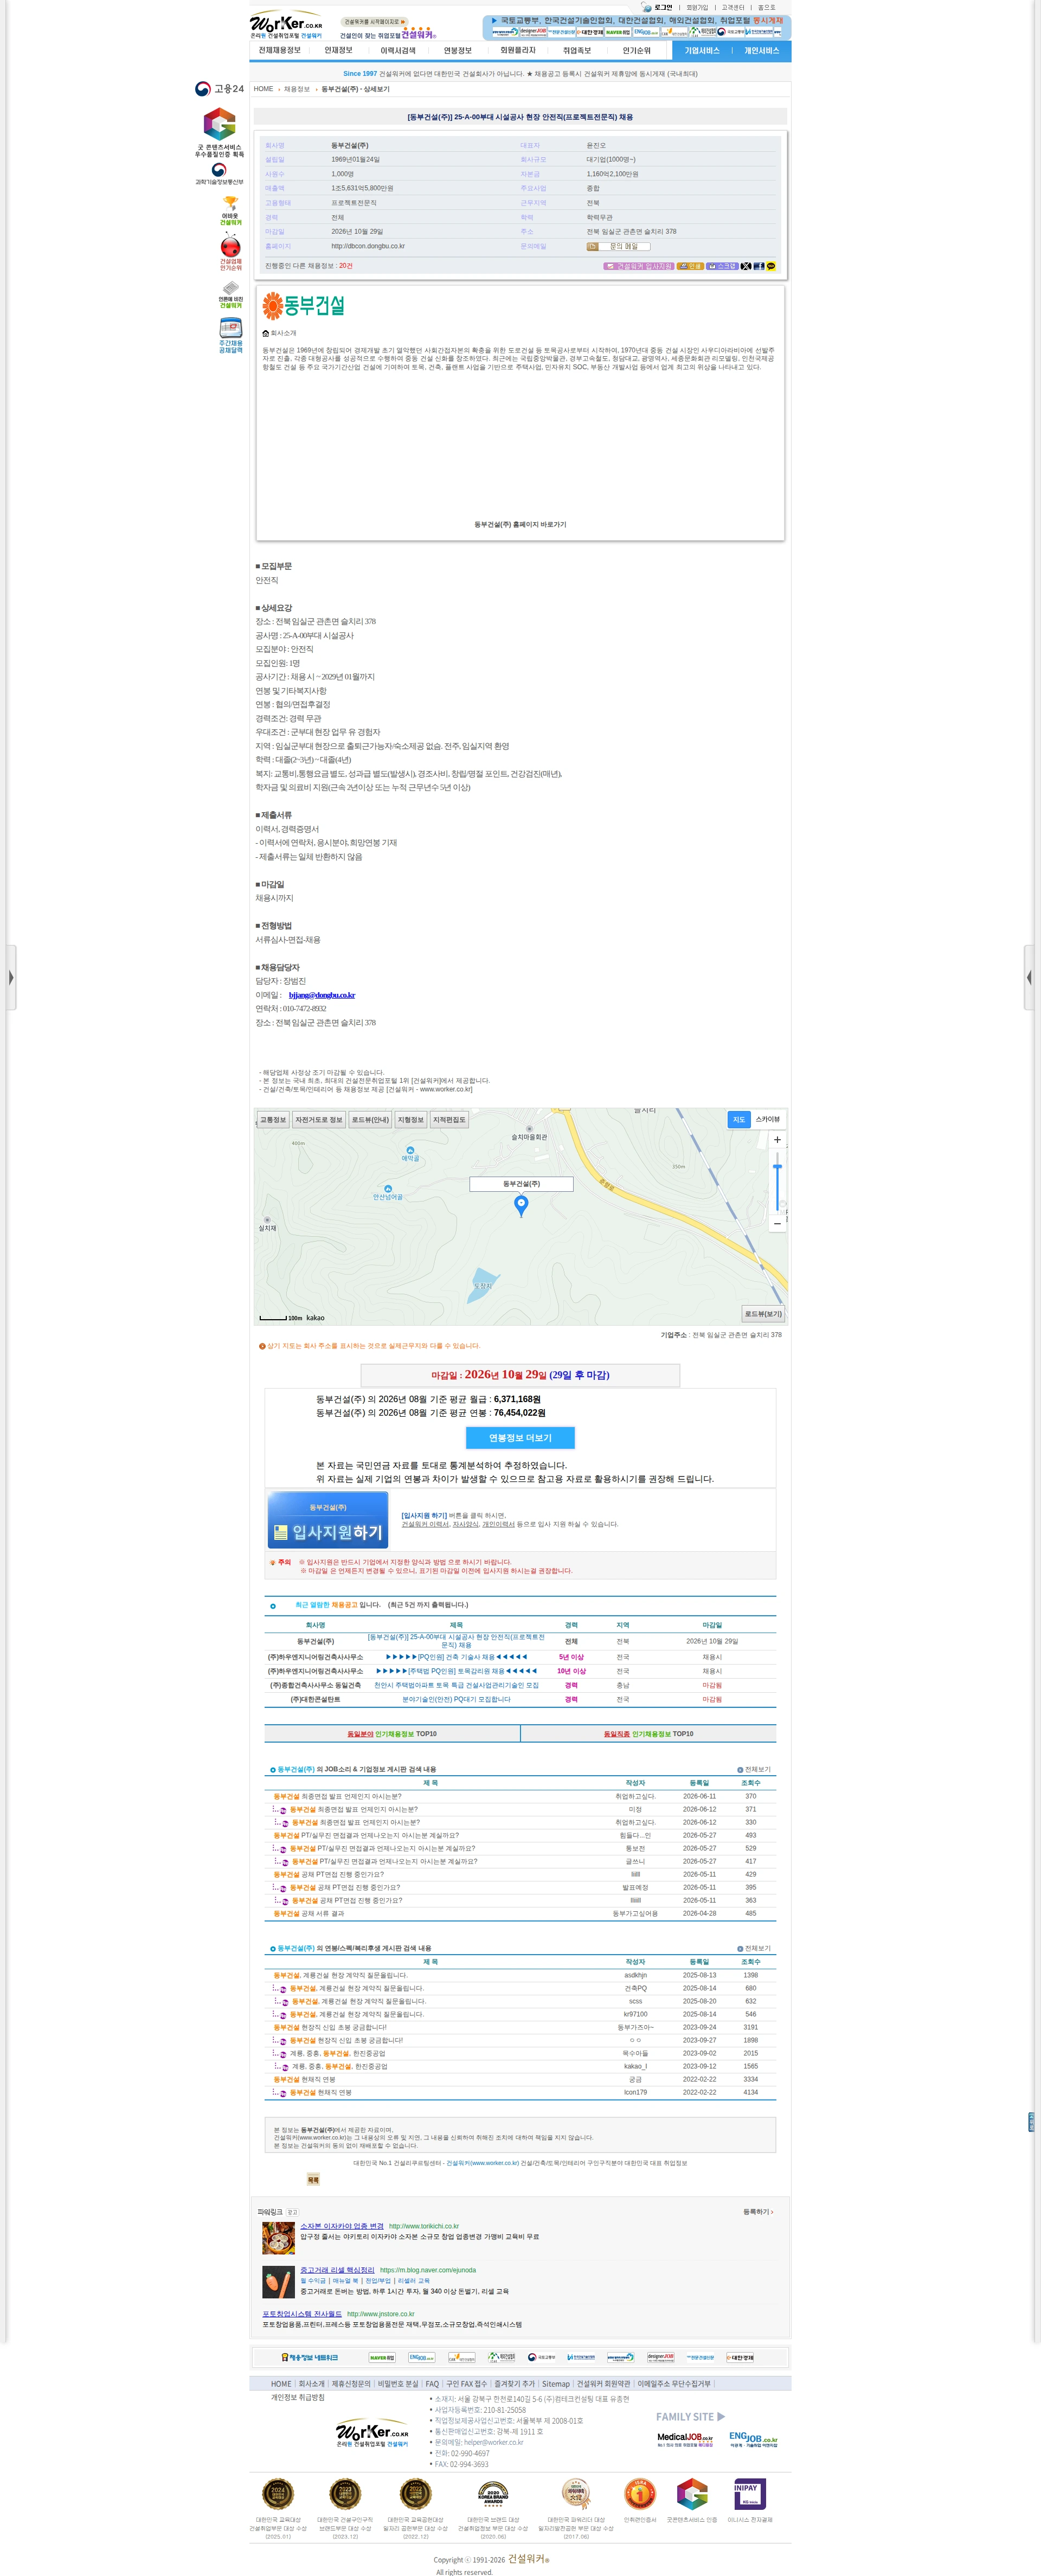This screenshot has width=1041, height=2576.
Task: Open the 어워드 건설워커 trophy icon
Action: [230, 210]
